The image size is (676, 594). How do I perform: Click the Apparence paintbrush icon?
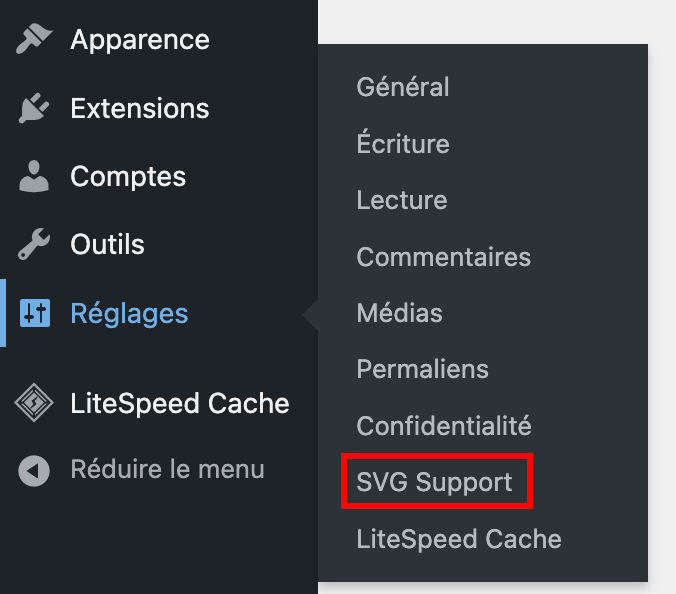35,40
